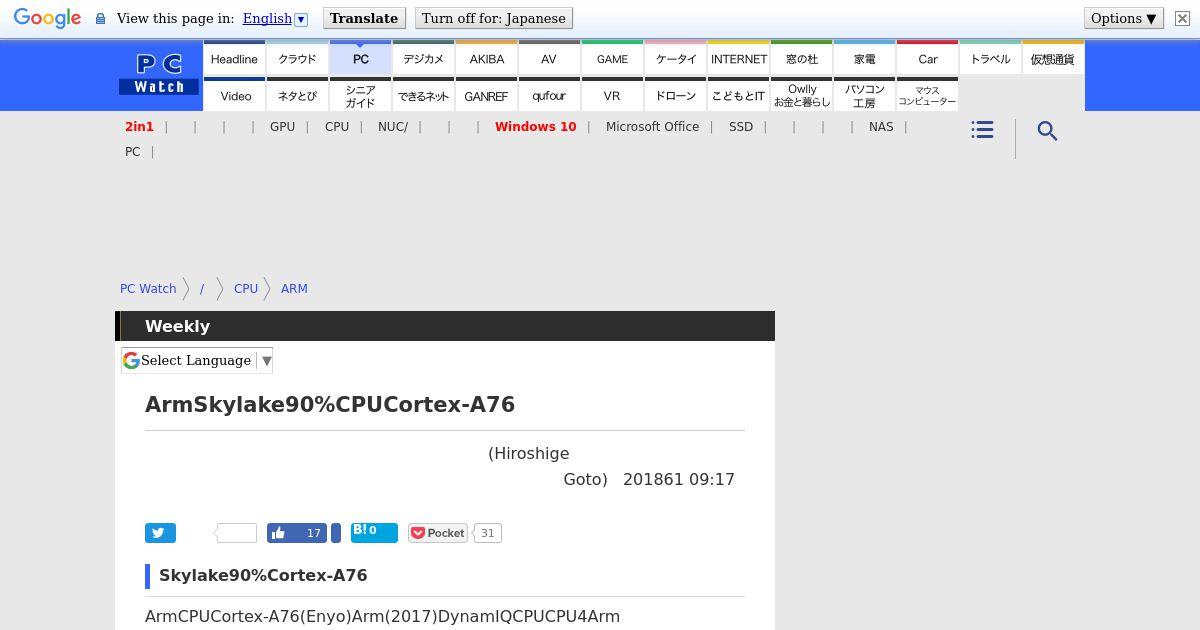Go to ARM breadcrumb link
The width and height of the screenshot is (1200, 630).
click(294, 288)
